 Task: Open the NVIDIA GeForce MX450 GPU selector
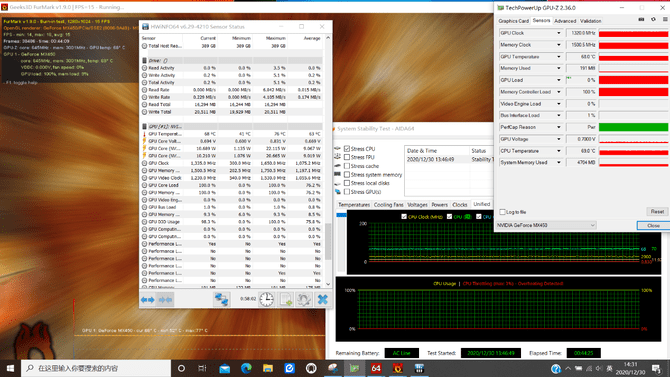(546, 225)
